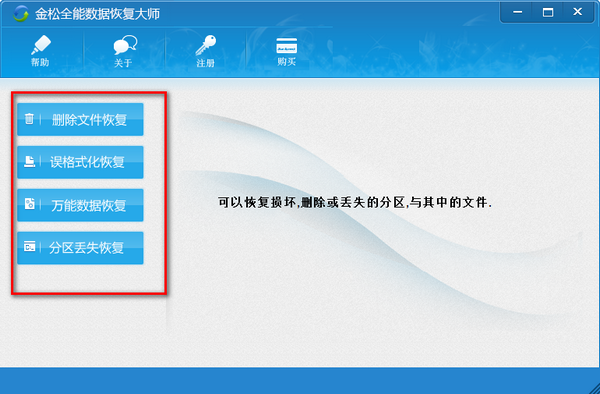Open the 注册 register key icon

pyautogui.click(x=206, y=51)
